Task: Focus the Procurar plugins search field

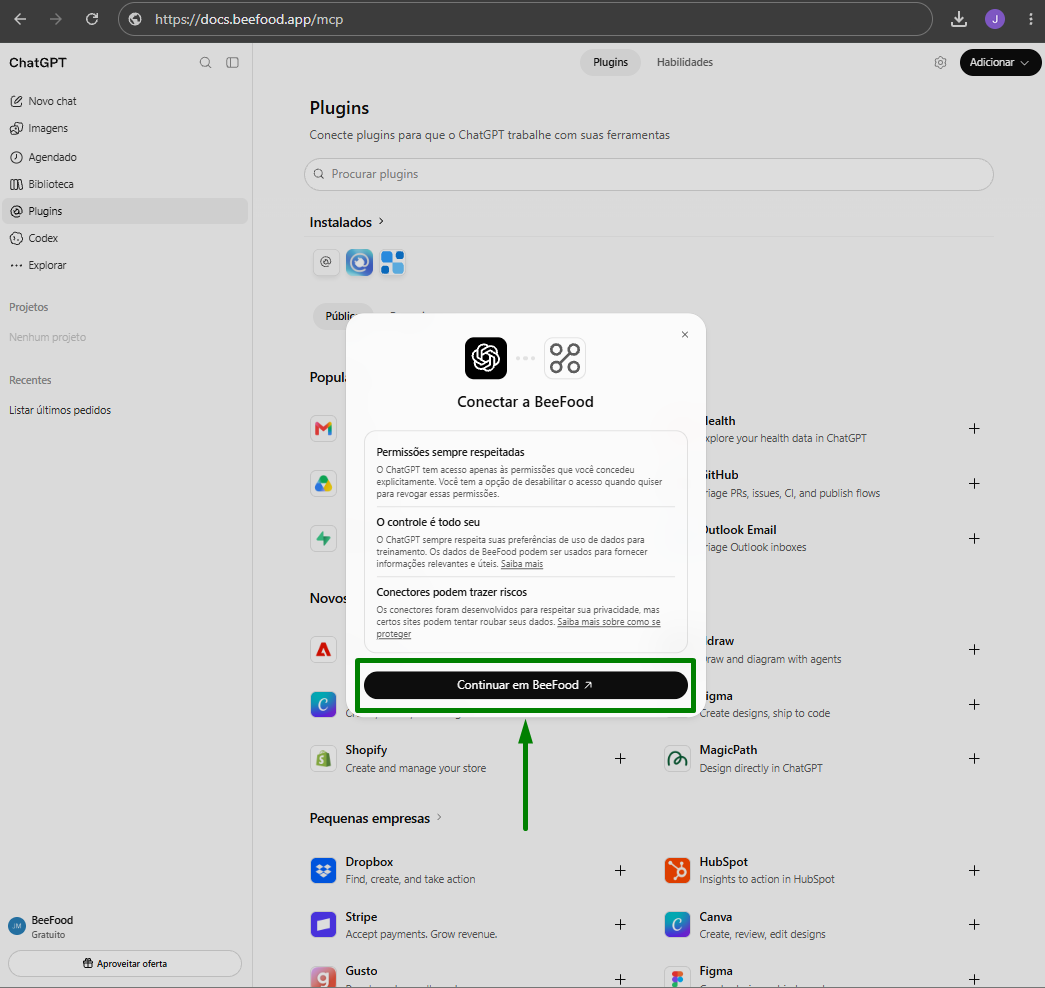Action: (x=649, y=174)
